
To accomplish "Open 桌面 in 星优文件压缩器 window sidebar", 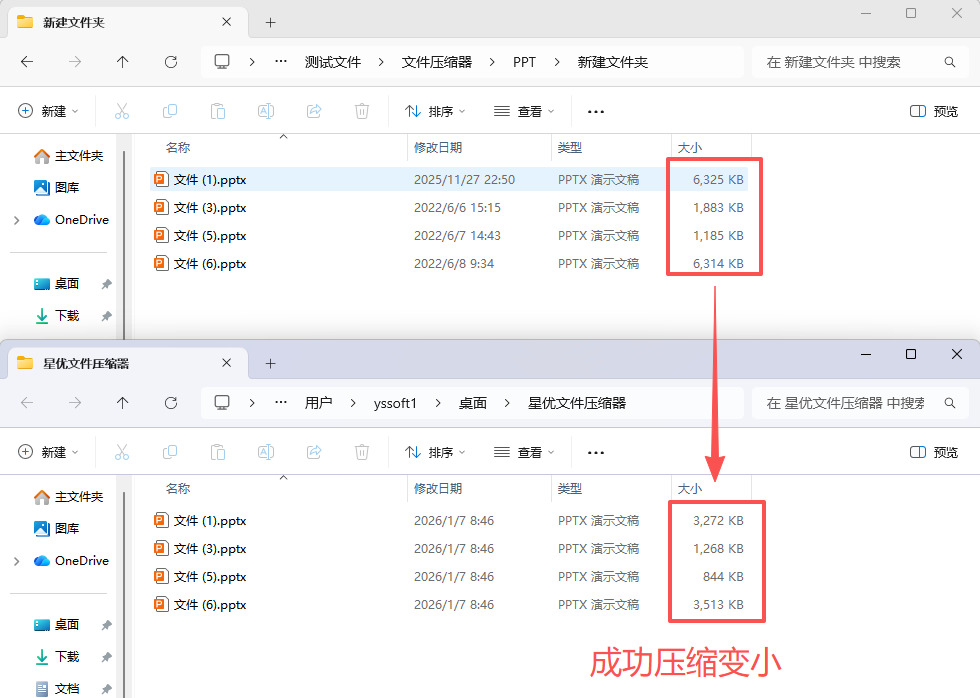I will (x=57, y=625).
